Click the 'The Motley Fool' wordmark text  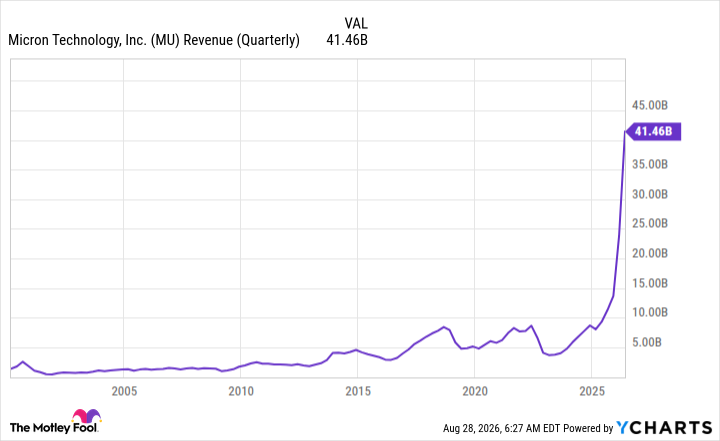click(54, 428)
